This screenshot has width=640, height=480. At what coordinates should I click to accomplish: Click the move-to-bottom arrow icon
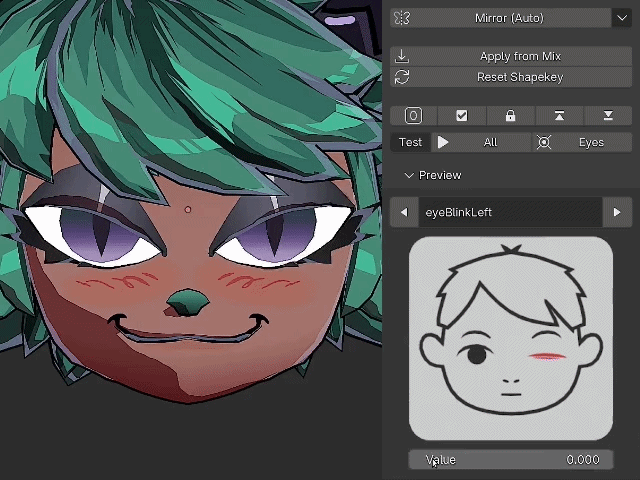coord(608,116)
